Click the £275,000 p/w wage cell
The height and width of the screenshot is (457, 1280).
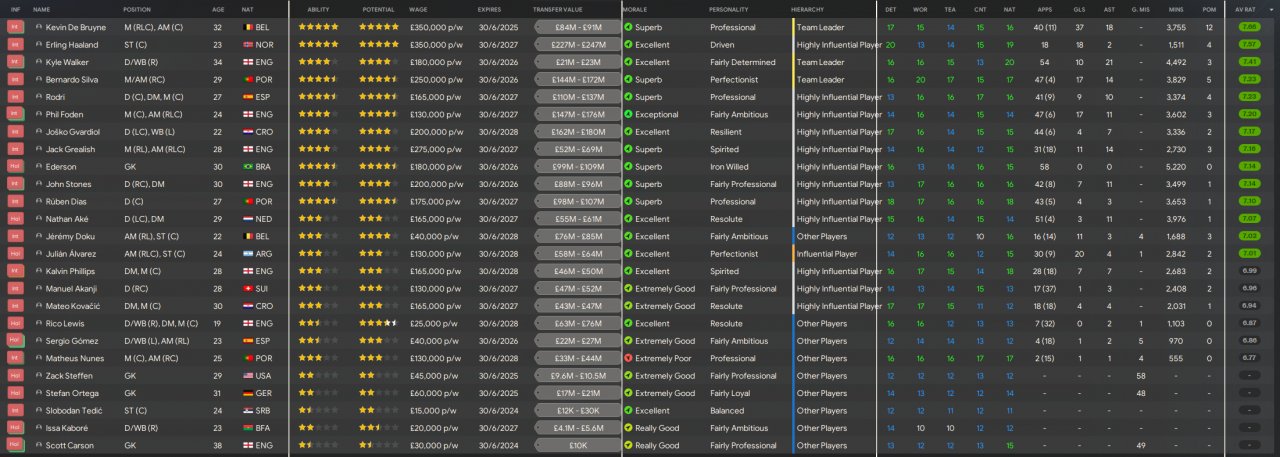coord(436,149)
